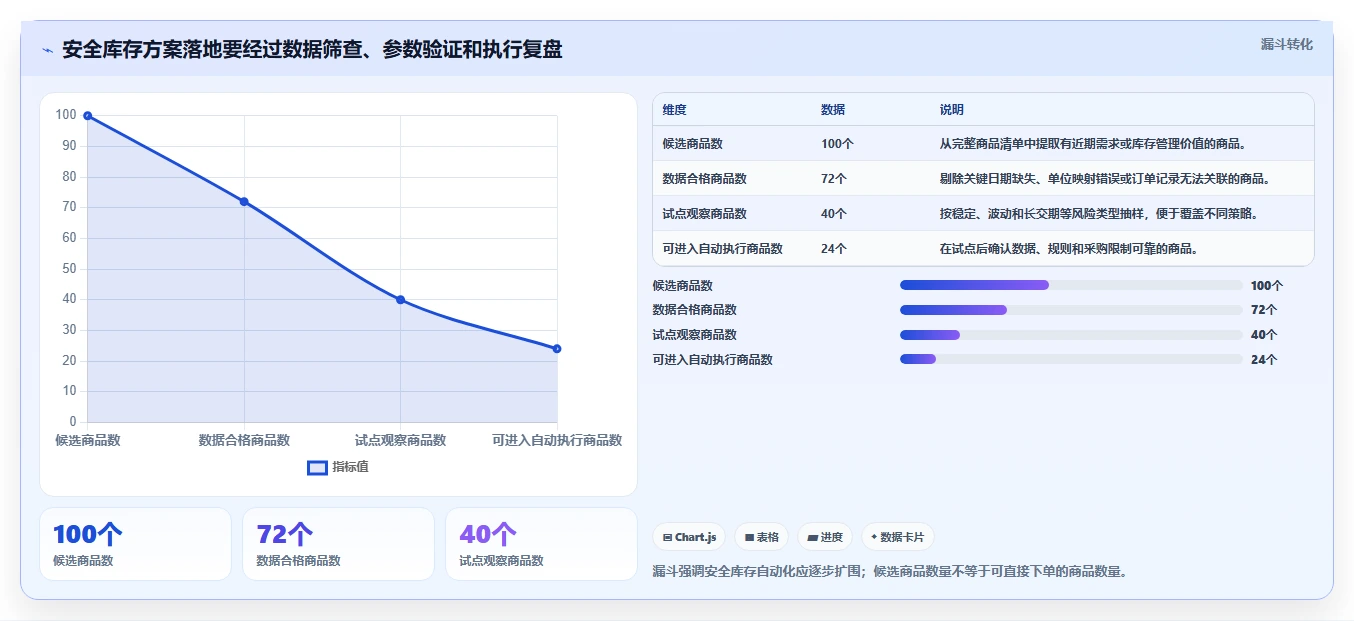Image resolution: width=1354 pixels, height=621 pixels.
Task: Open the 40个 试点观察商品数 data card
Action: point(541,544)
